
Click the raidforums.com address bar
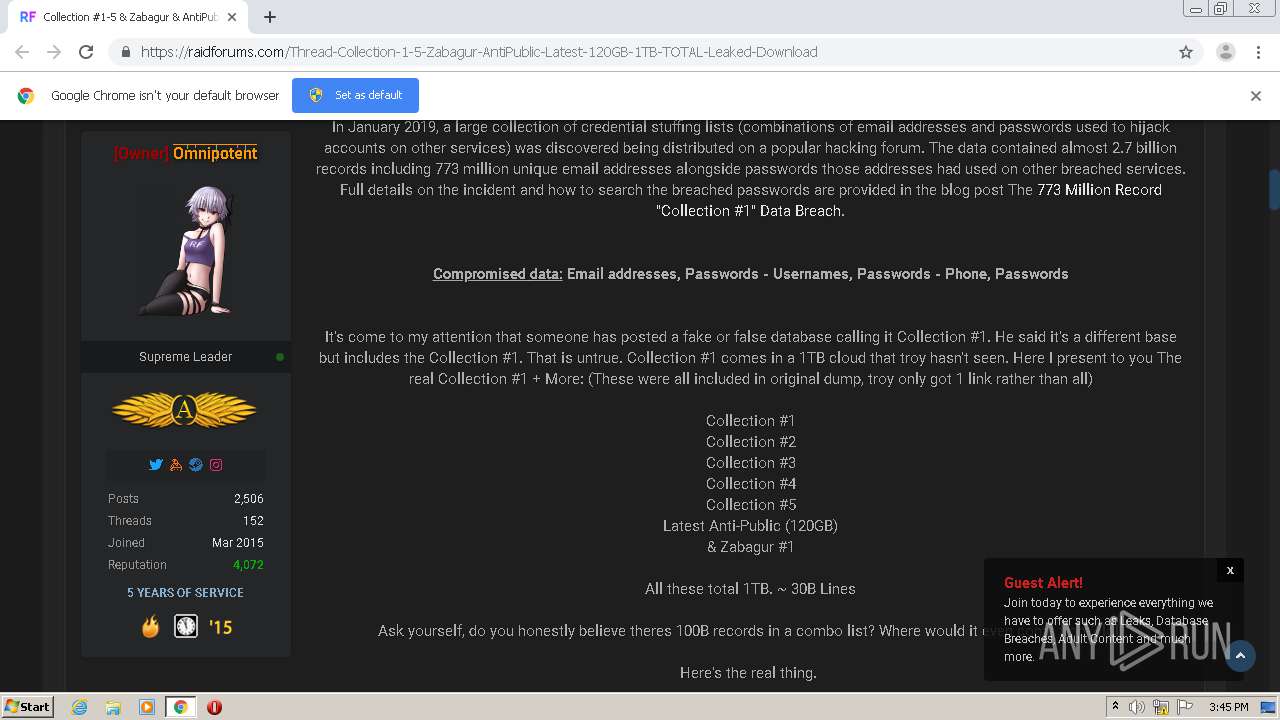(x=640, y=52)
